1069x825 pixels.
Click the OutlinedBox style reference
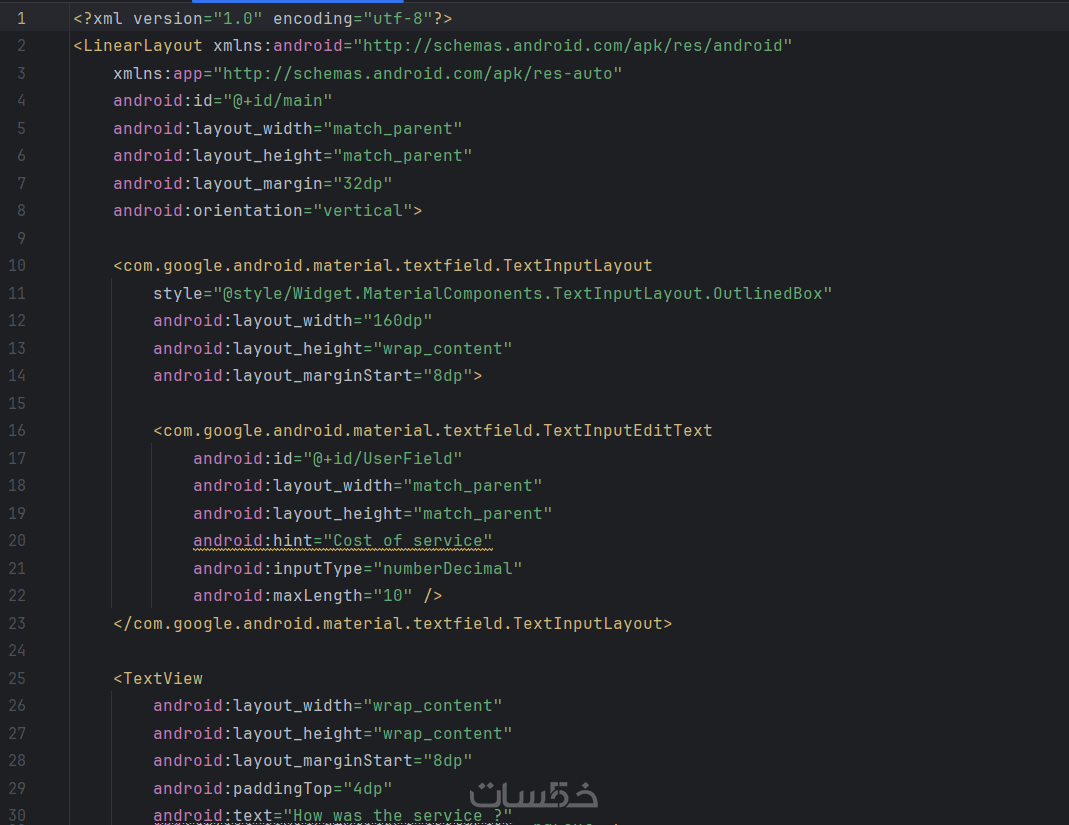(522, 293)
